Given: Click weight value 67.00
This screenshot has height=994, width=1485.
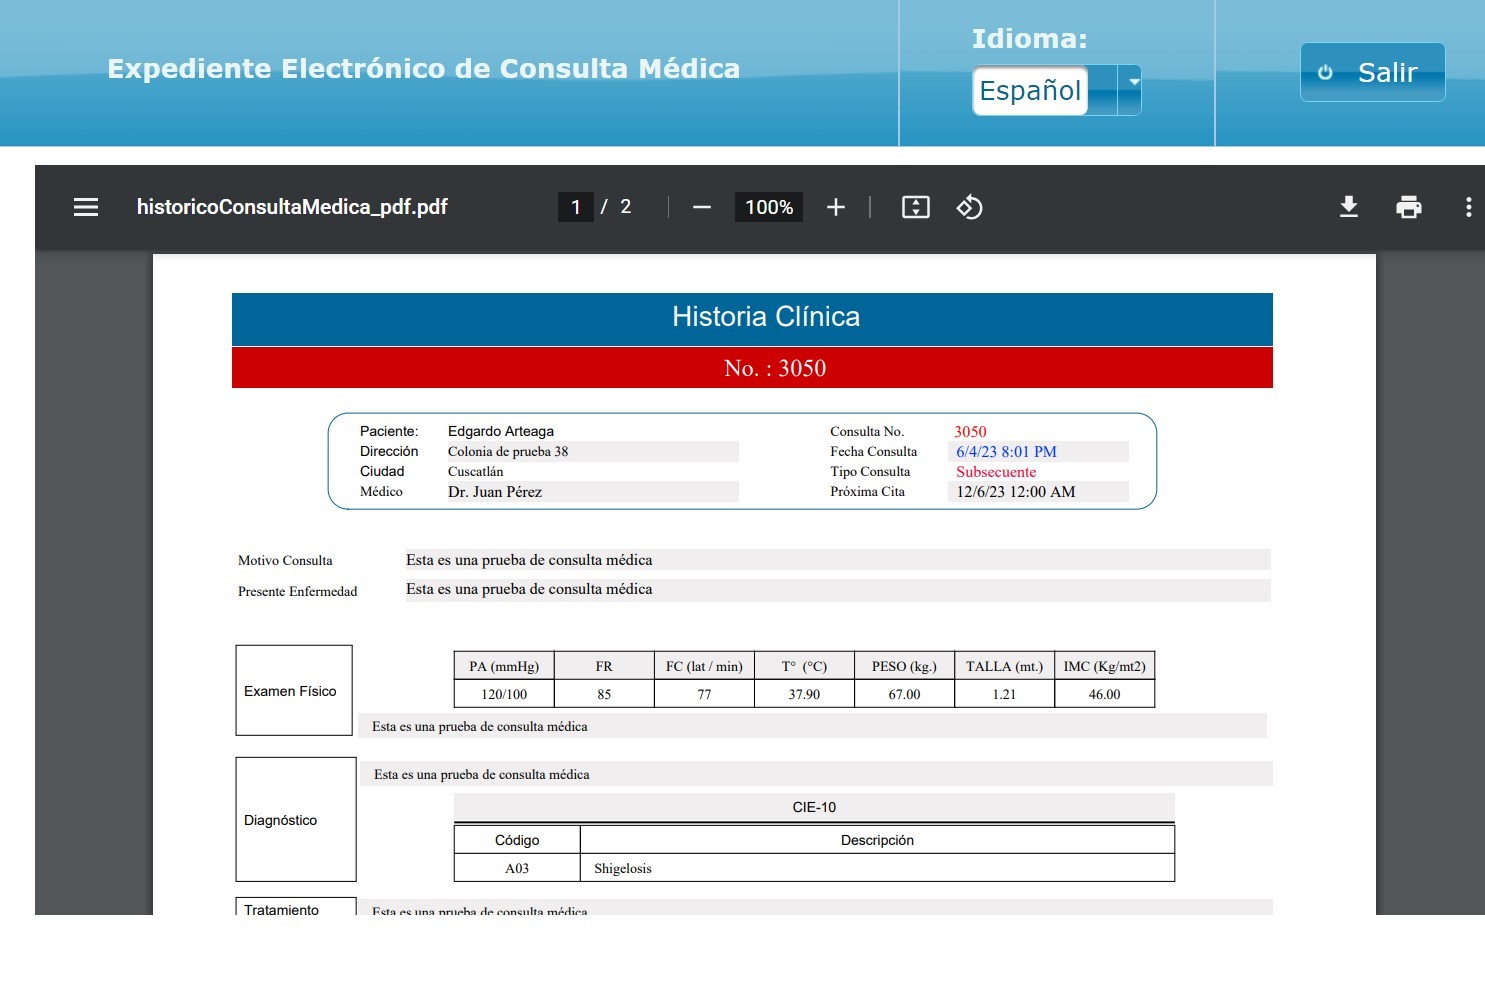Looking at the screenshot, I should (x=904, y=694).
